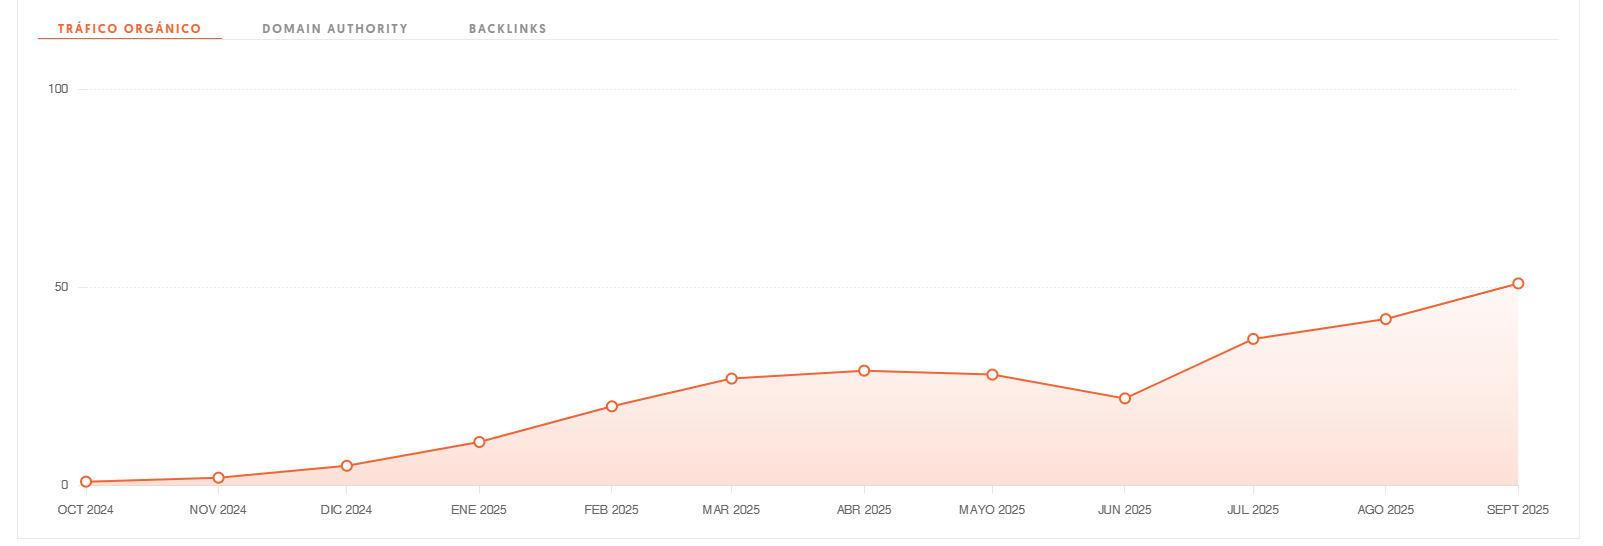Switch to the Domain Authority tab
This screenshot has height=546, width=1603.
[x=335, y=29]
